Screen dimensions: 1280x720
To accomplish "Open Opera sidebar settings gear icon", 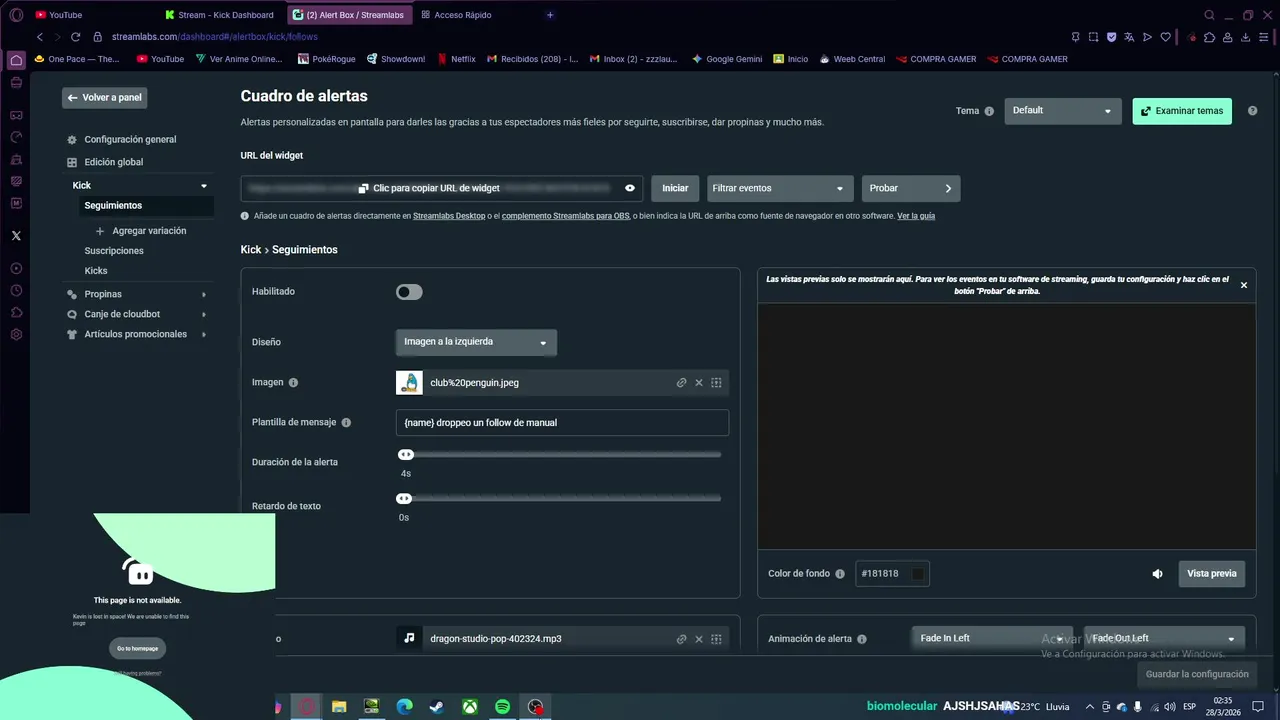I will 16,334.
